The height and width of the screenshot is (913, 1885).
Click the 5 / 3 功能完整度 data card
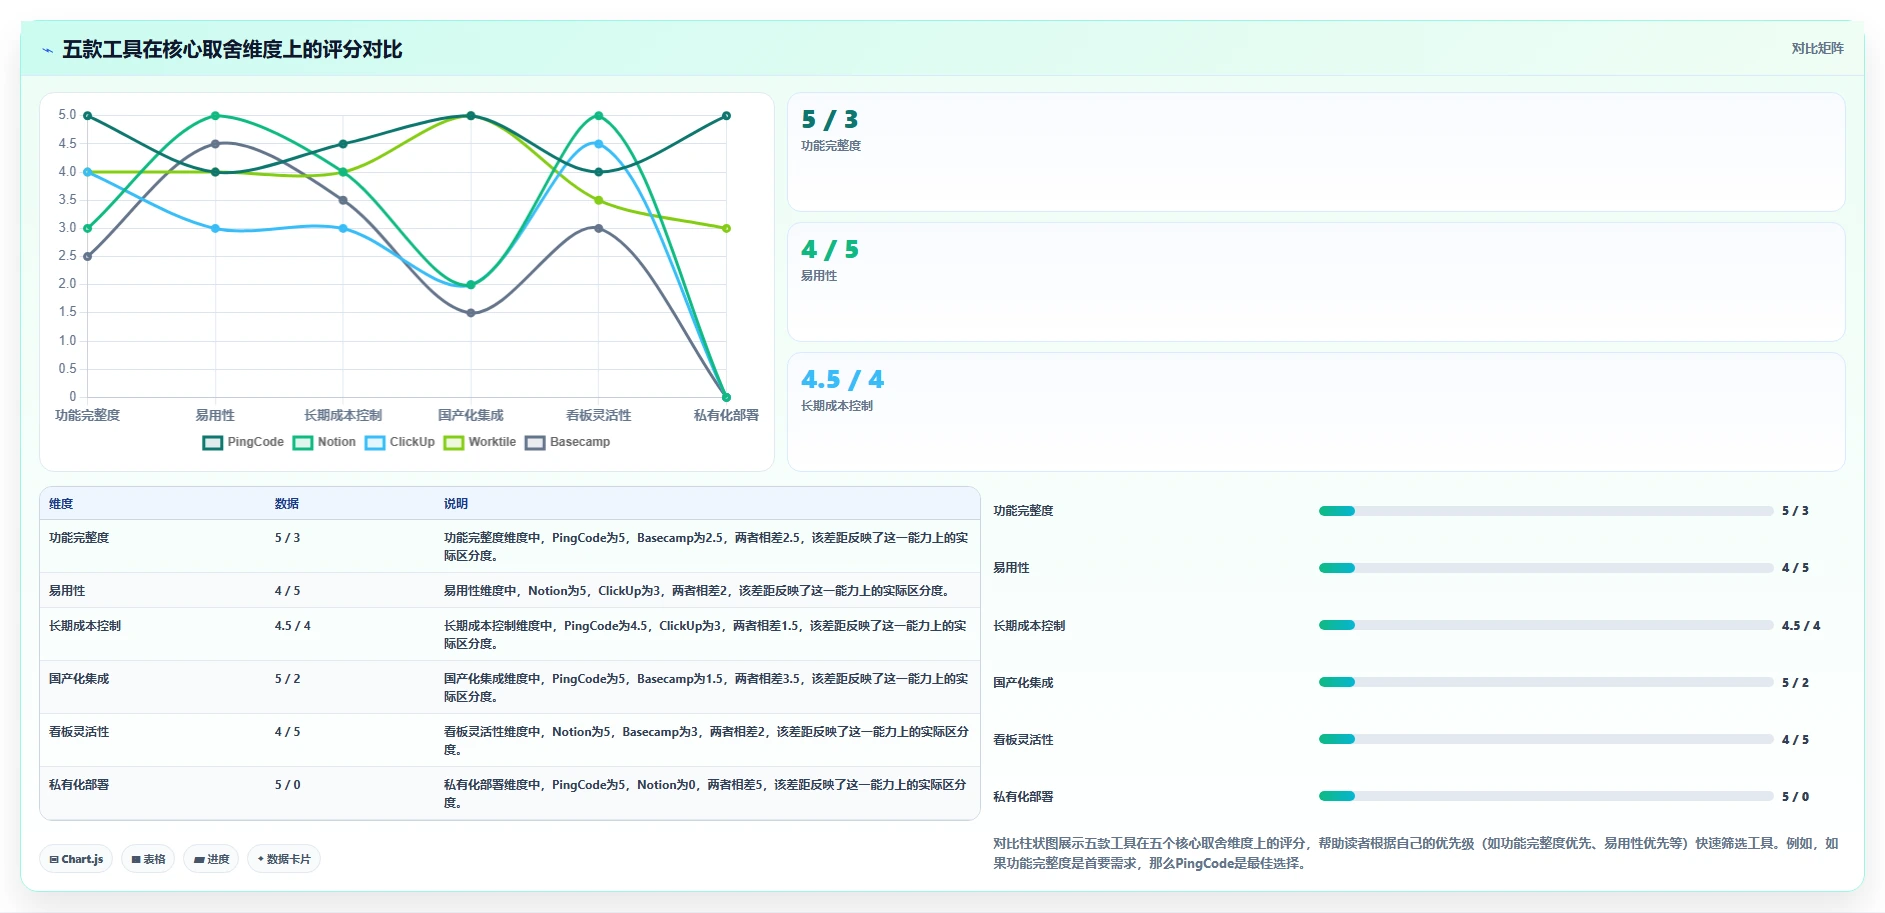pyautogui.click(x=1316, y=152)
